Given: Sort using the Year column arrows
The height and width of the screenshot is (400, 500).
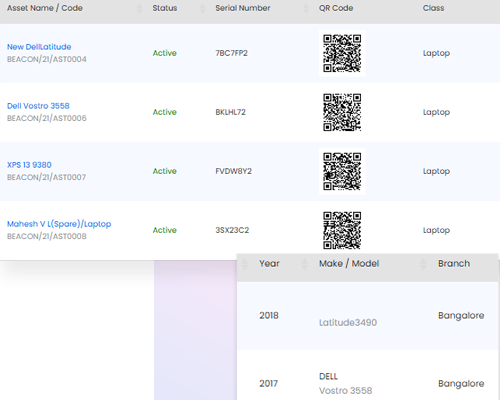Looking at the screenshot, I should click(x=304, y=264).
